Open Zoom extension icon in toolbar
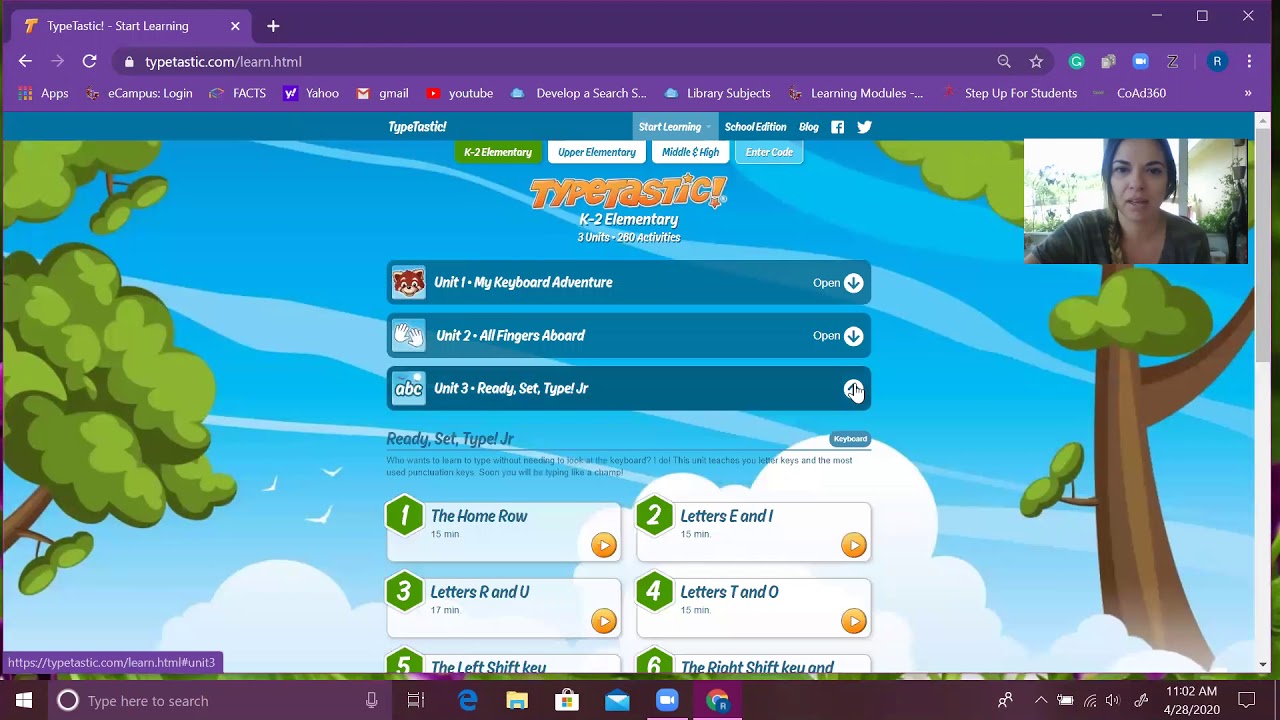1280x720 pixels. pyautogui.click(x=1140, y=61)
